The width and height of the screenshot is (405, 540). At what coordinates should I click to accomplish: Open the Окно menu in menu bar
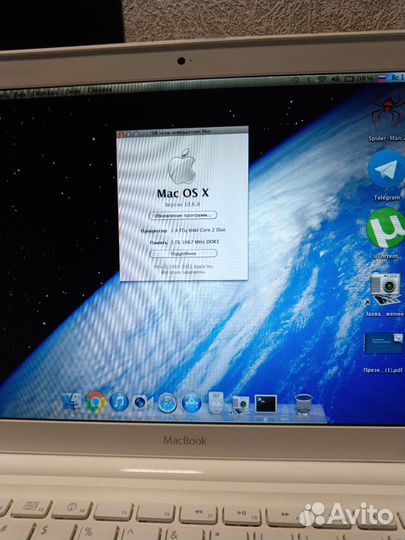73,92
